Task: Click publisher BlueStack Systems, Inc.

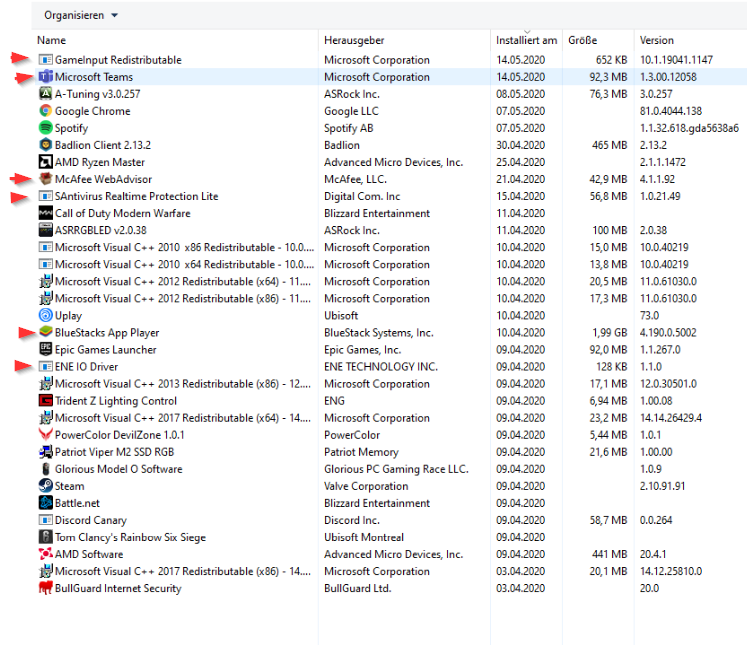Action: (x=379, y=333)
